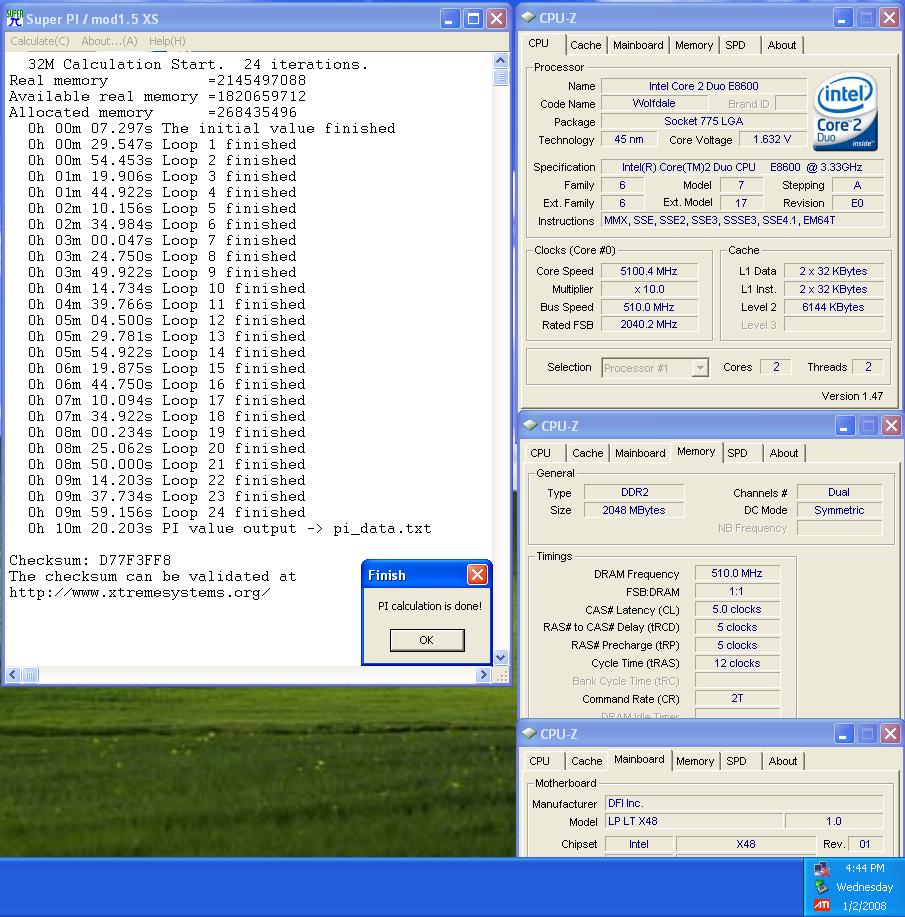Minimize the Super PI window

449,19
